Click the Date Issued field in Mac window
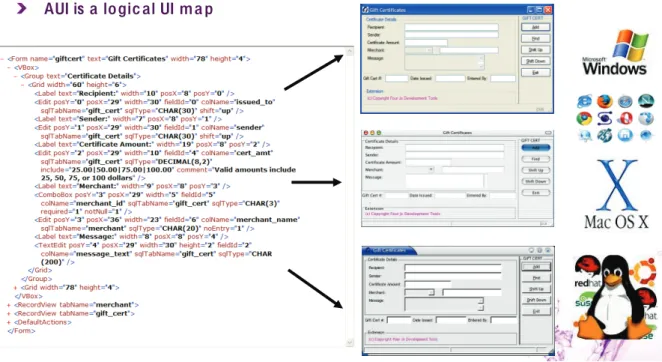662x362 pixels. [449, 196]
